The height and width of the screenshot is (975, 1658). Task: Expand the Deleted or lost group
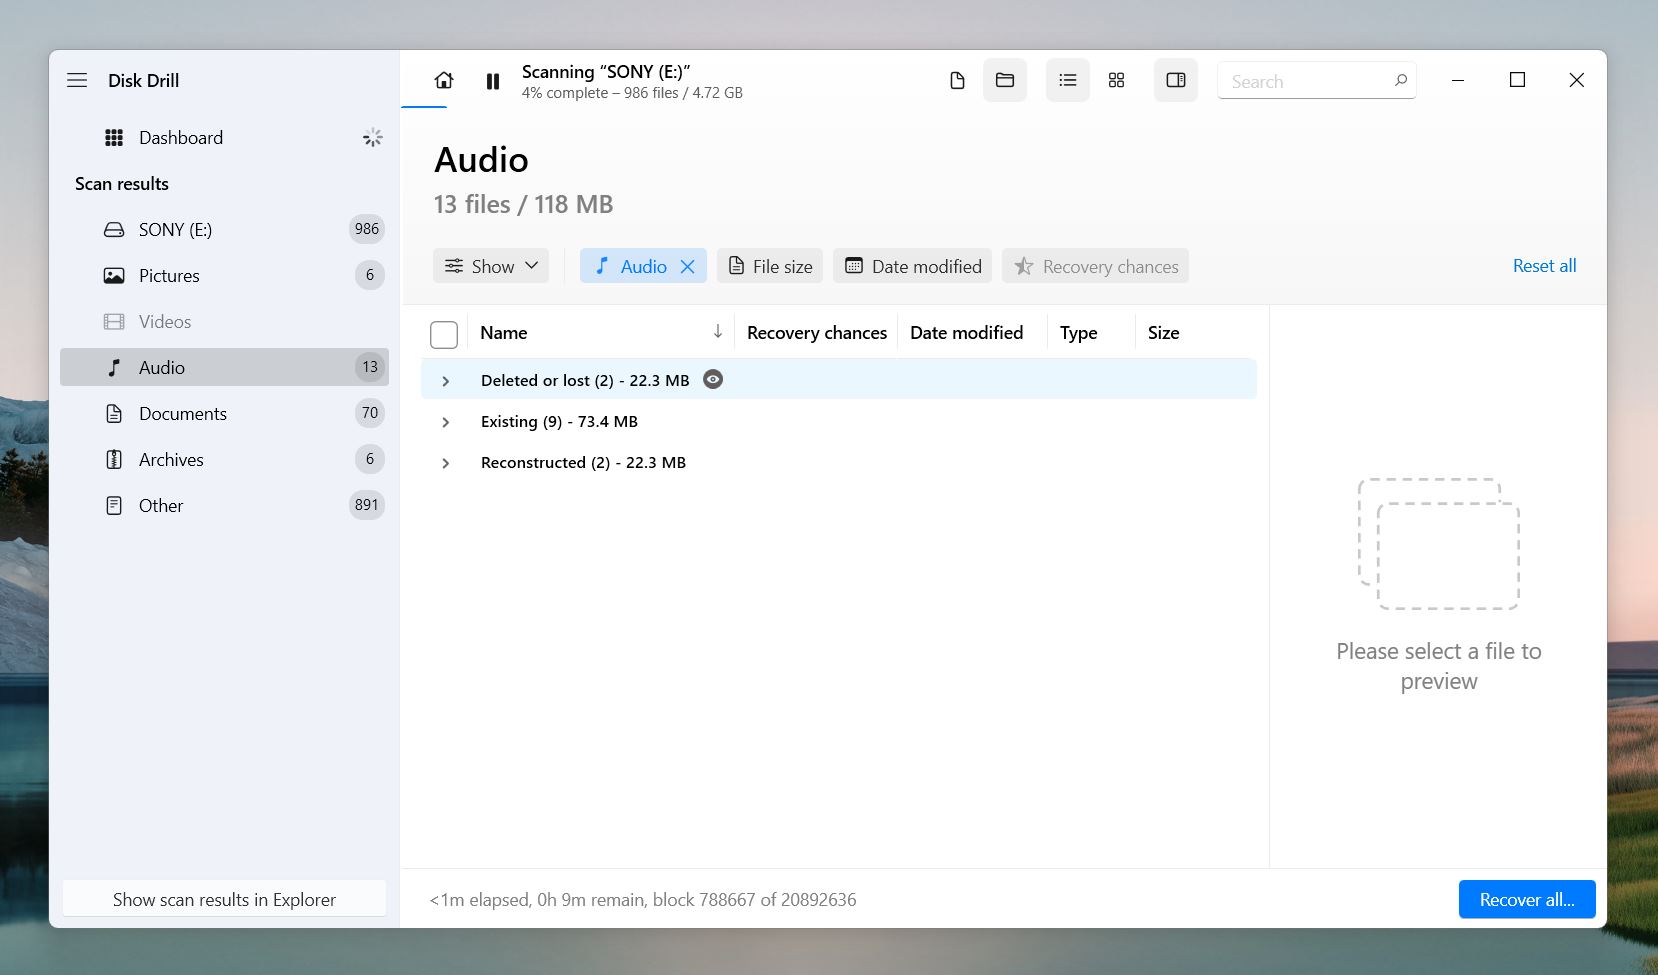446,381
